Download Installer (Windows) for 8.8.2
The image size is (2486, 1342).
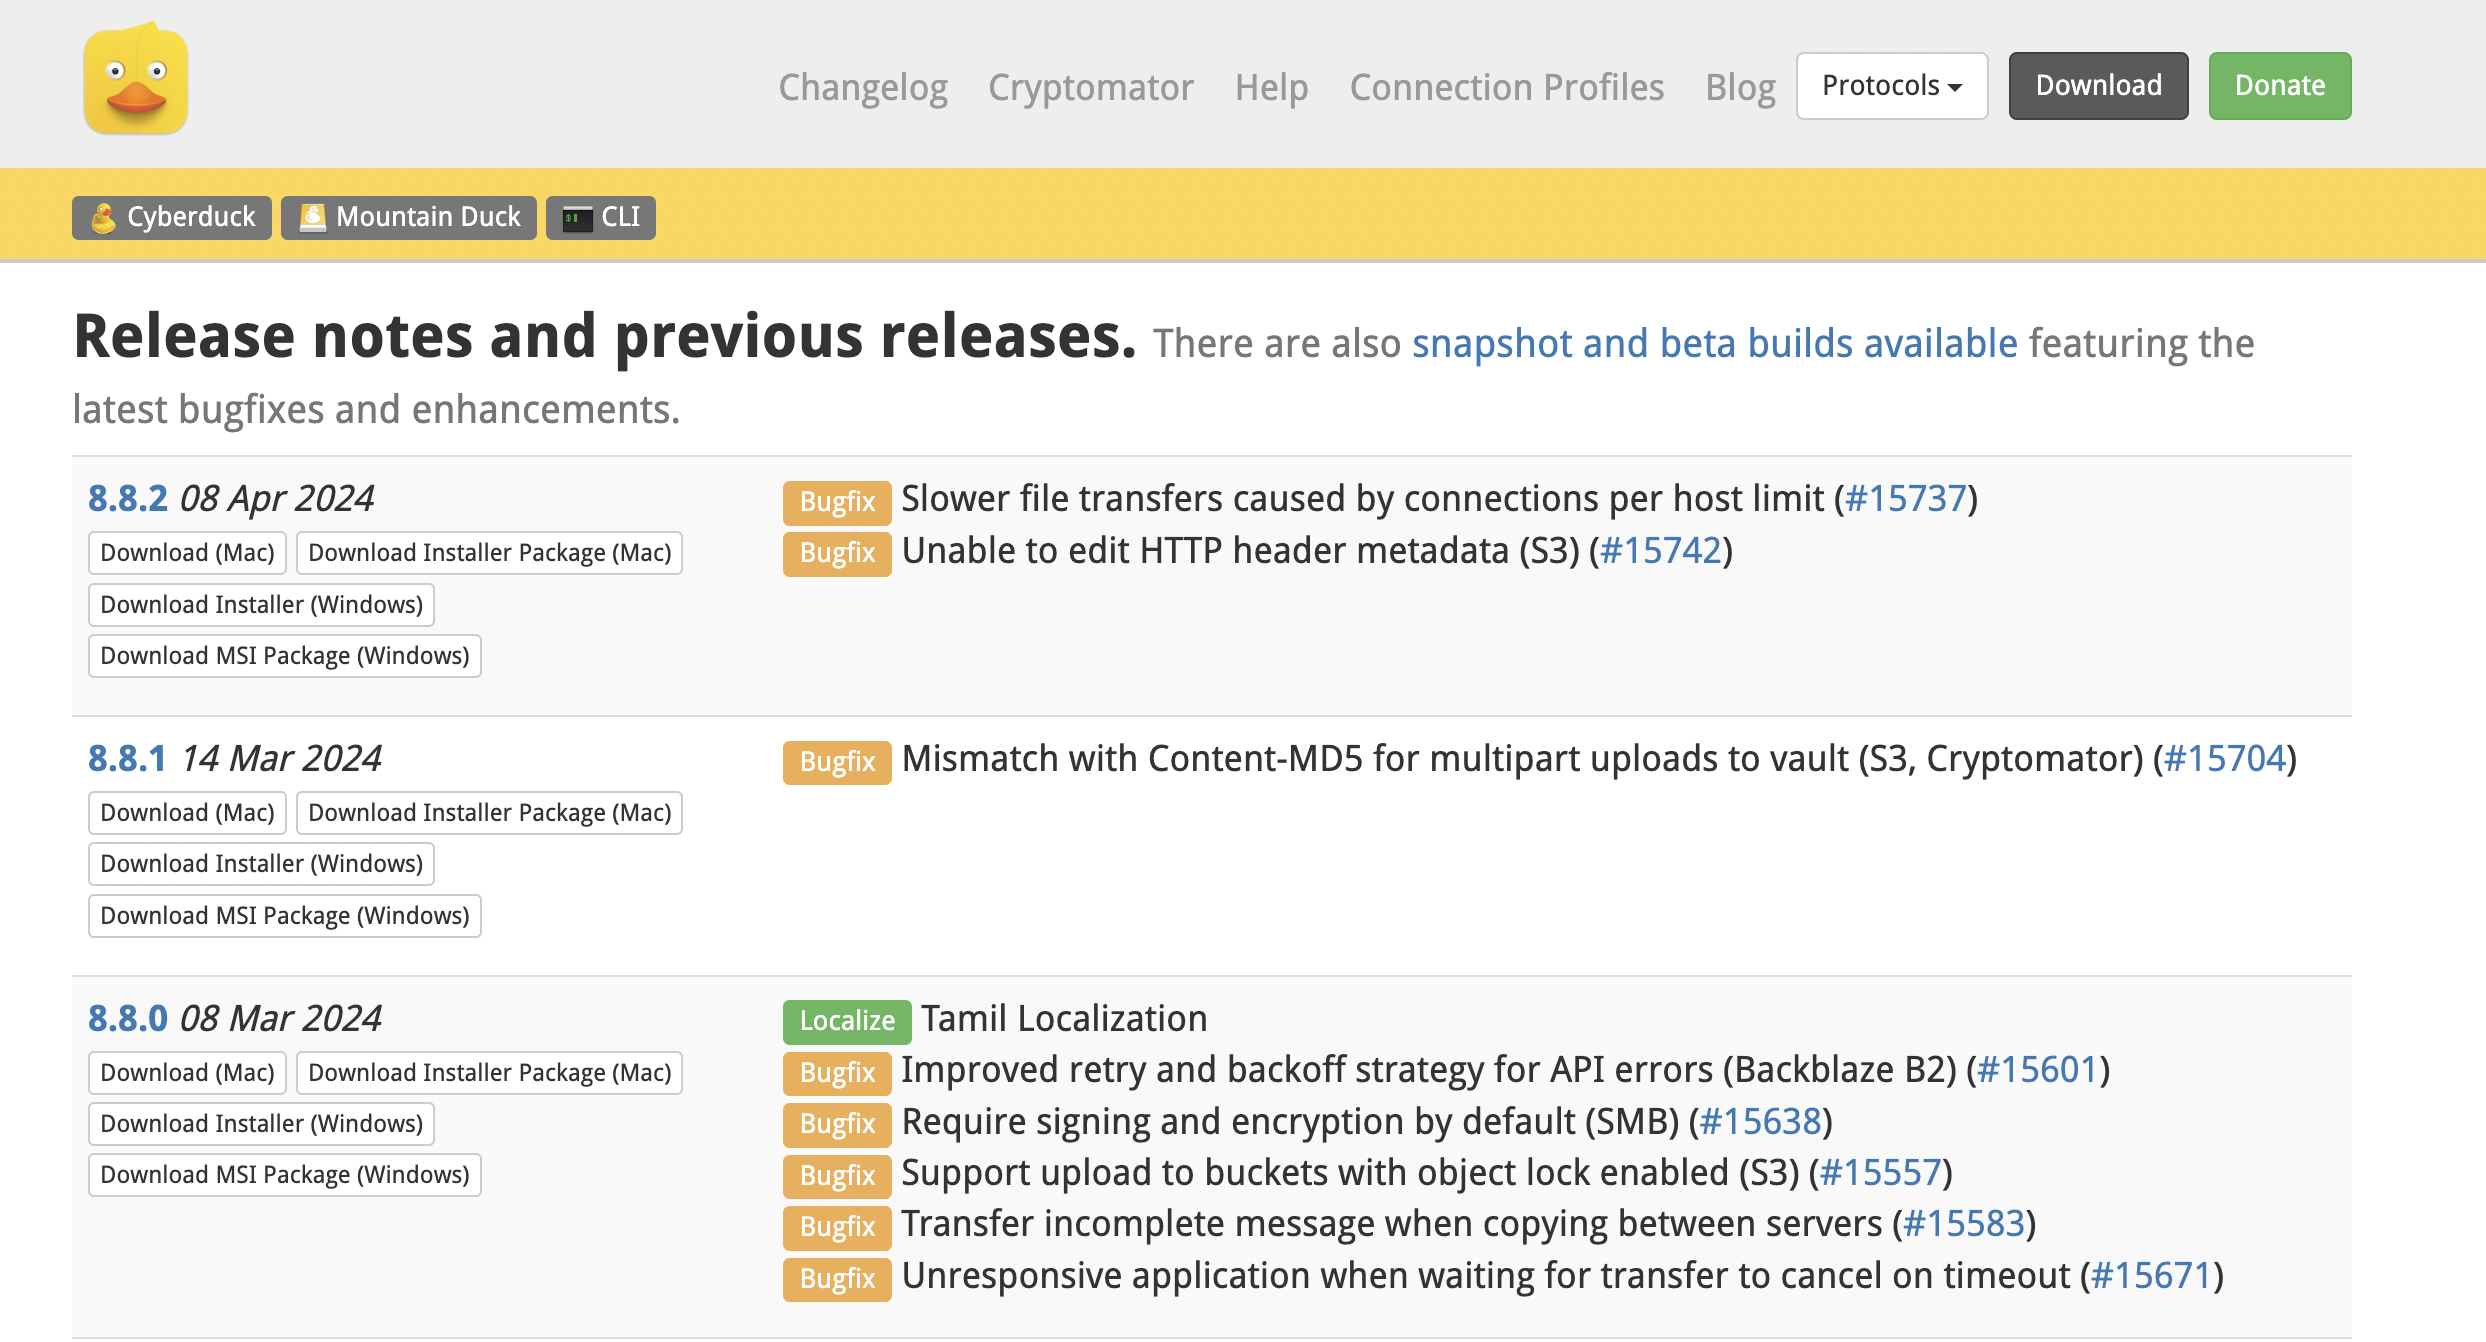[x=262, y=605]
